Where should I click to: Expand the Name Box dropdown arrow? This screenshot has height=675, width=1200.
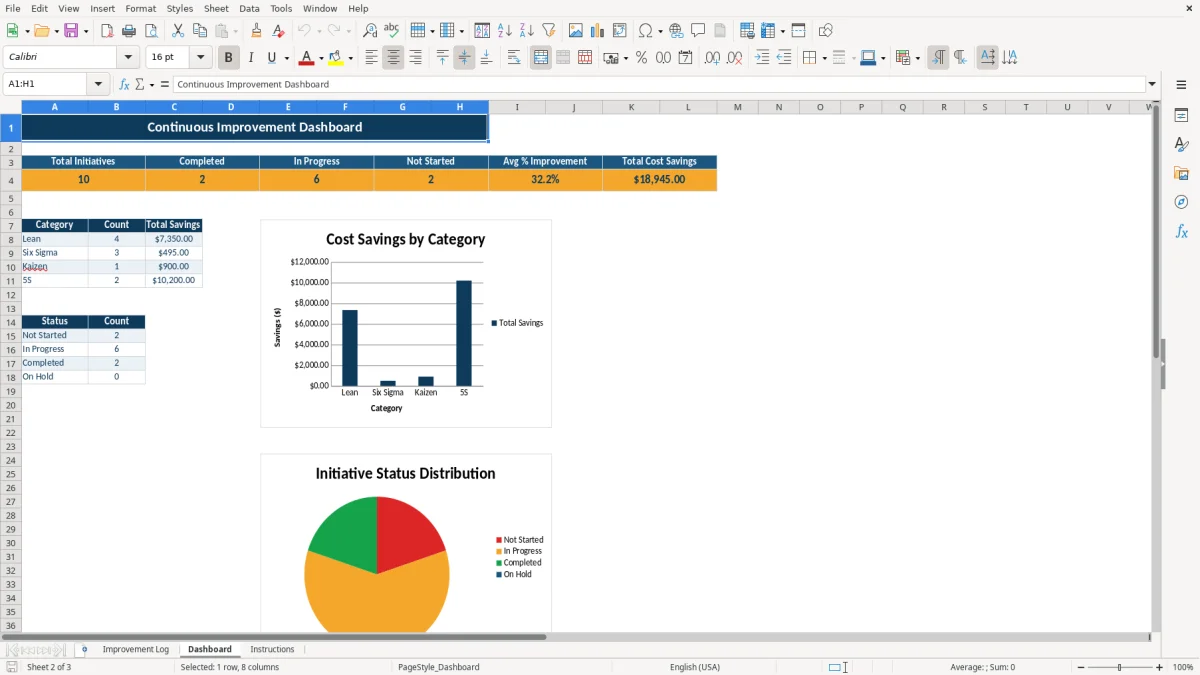(98, 85)
